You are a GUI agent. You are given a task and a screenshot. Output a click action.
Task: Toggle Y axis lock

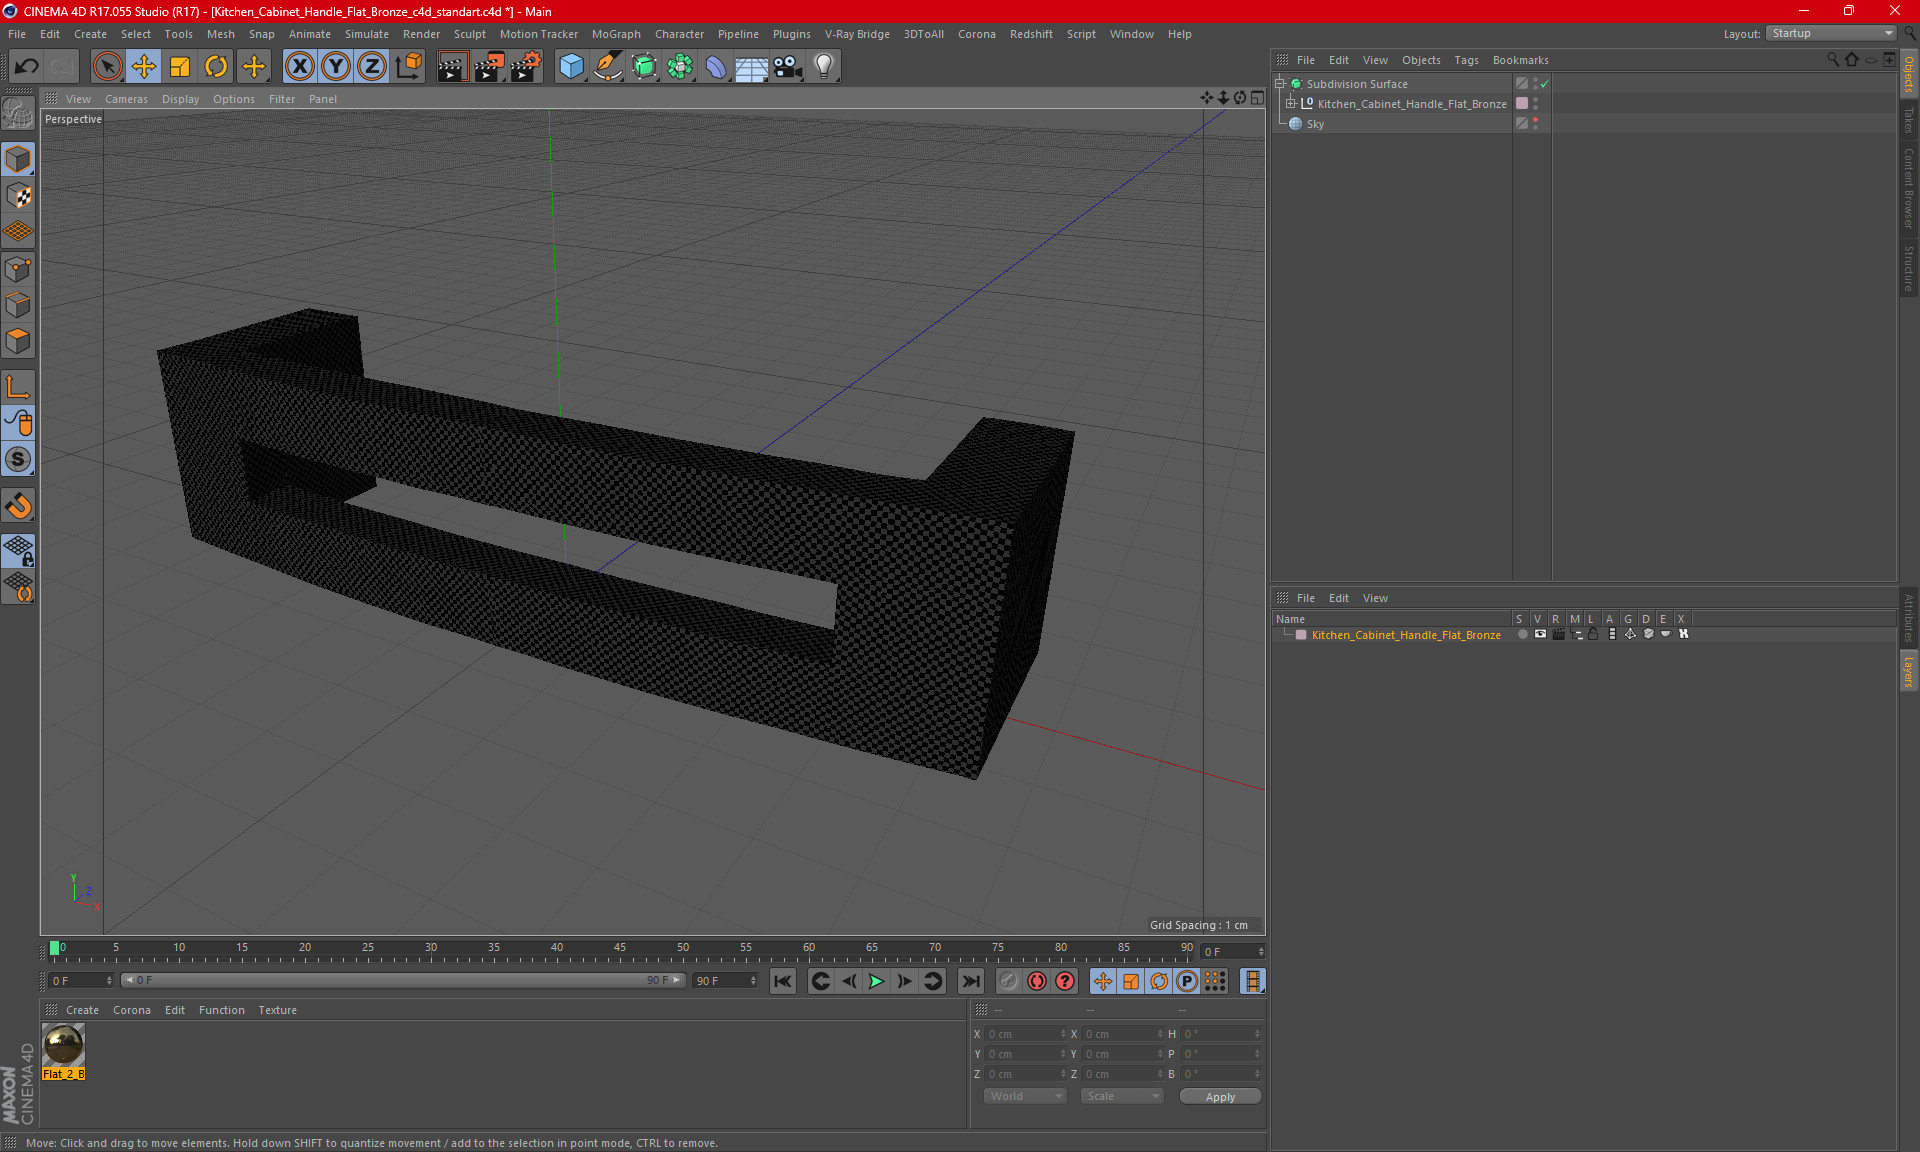[336, 67]
